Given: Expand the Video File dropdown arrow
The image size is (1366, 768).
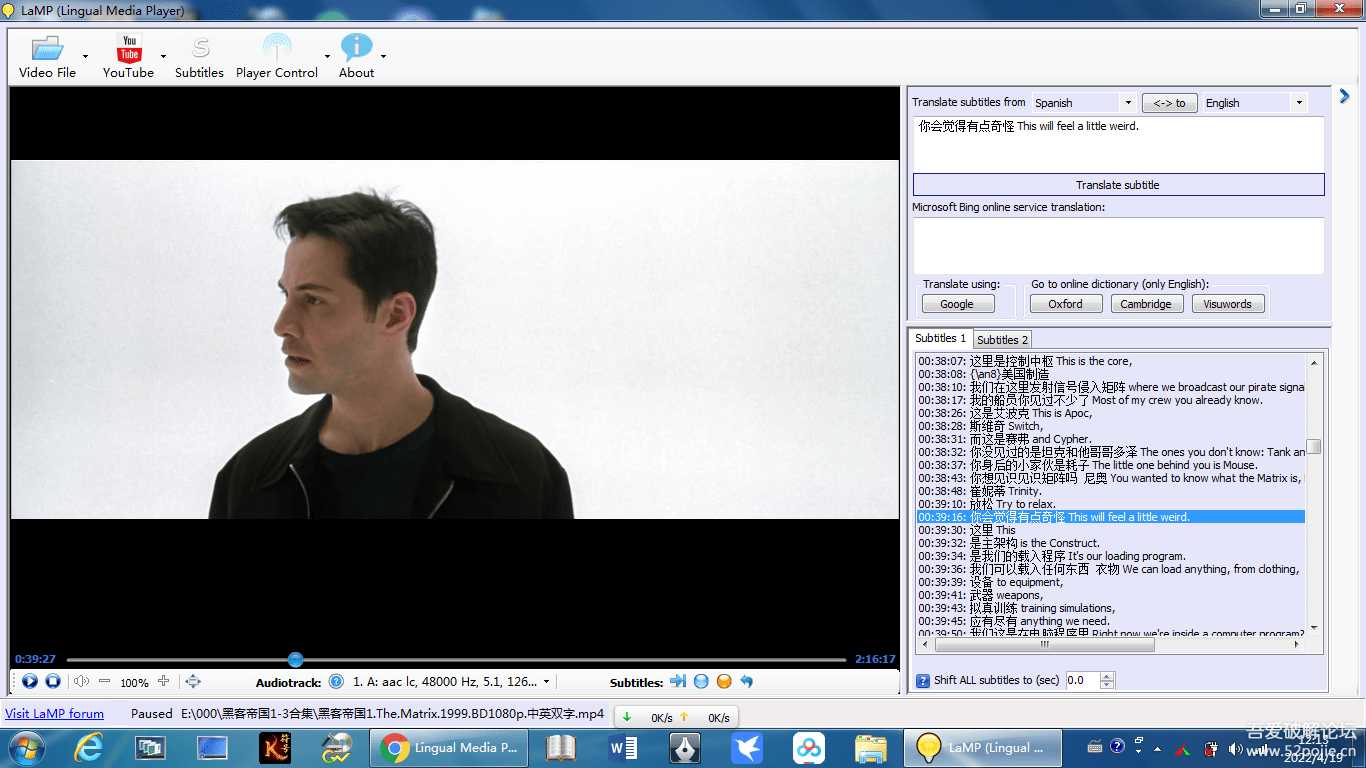Looking at the screenshot, I should (85, 57).
